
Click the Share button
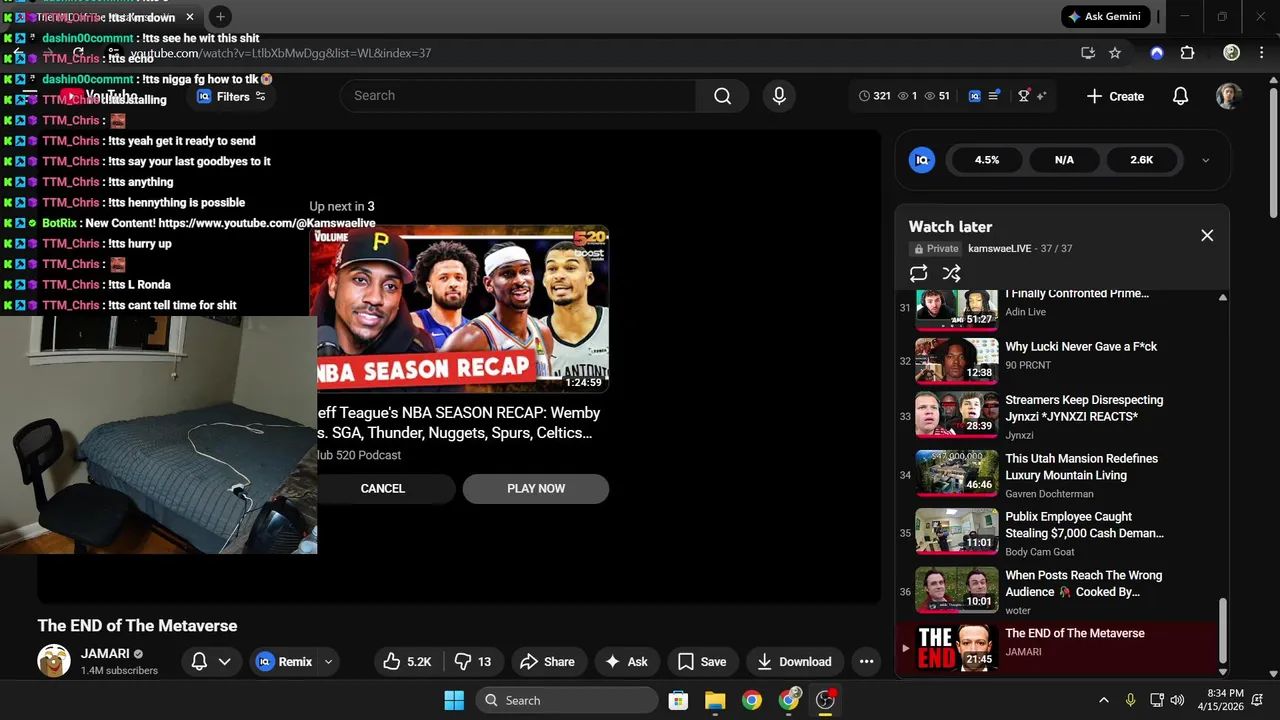click(x=548, y=661)
